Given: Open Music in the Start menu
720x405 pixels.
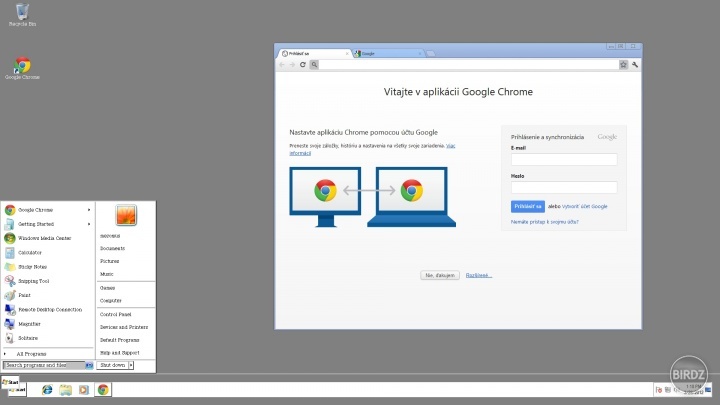Looking at the screenshot, I should point(107,274).
